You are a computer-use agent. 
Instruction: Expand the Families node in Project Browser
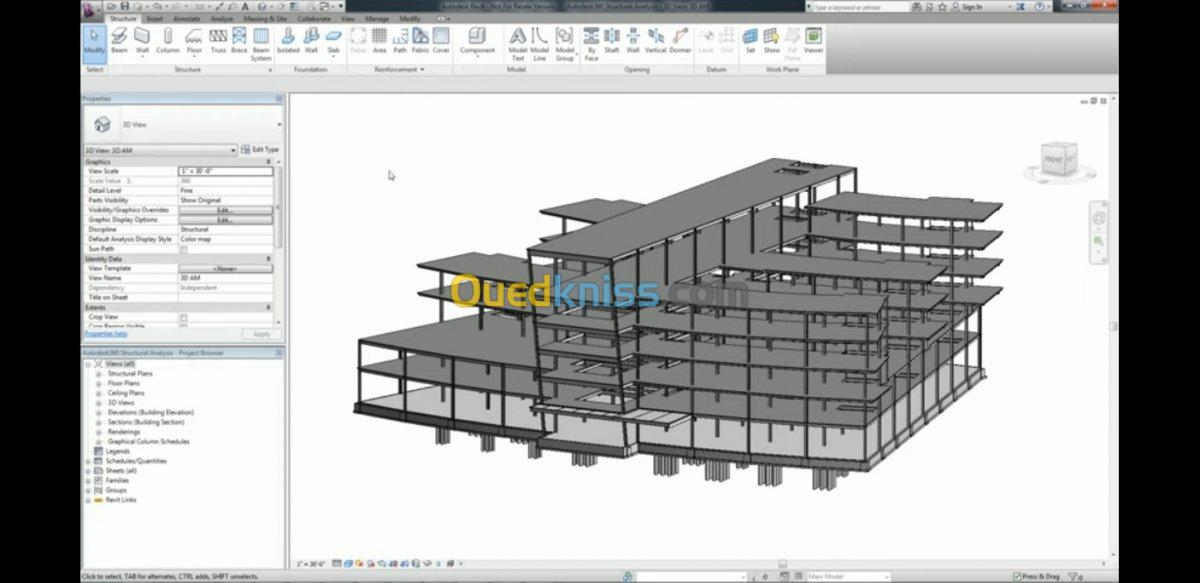point(88,480)
